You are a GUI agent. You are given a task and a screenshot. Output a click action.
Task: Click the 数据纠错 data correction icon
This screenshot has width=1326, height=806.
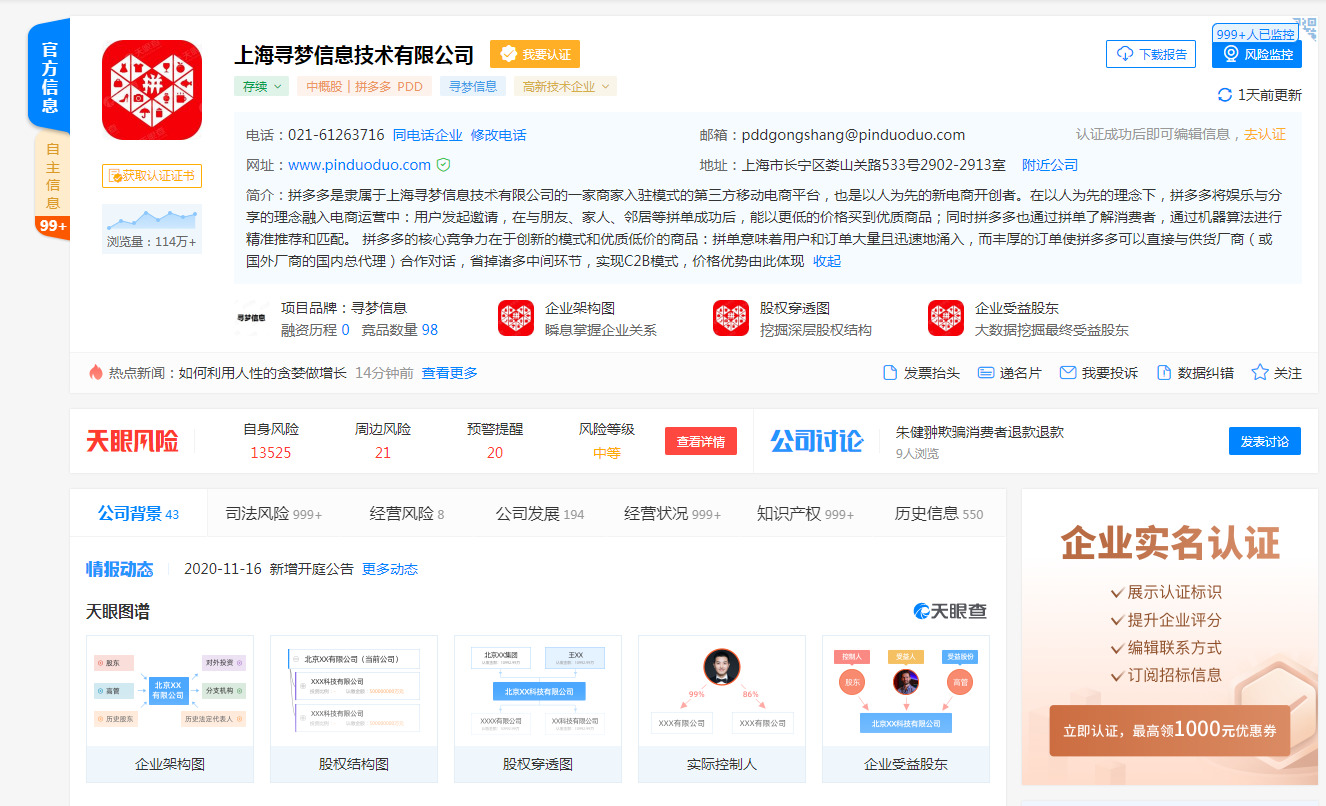[x=1164, y=373]
